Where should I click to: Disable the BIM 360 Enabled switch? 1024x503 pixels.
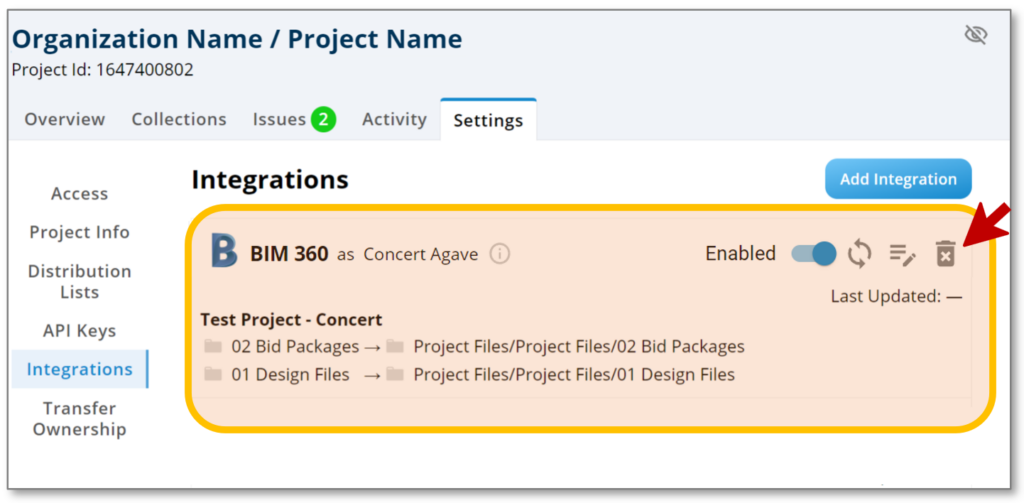click(x=813, y=254)
